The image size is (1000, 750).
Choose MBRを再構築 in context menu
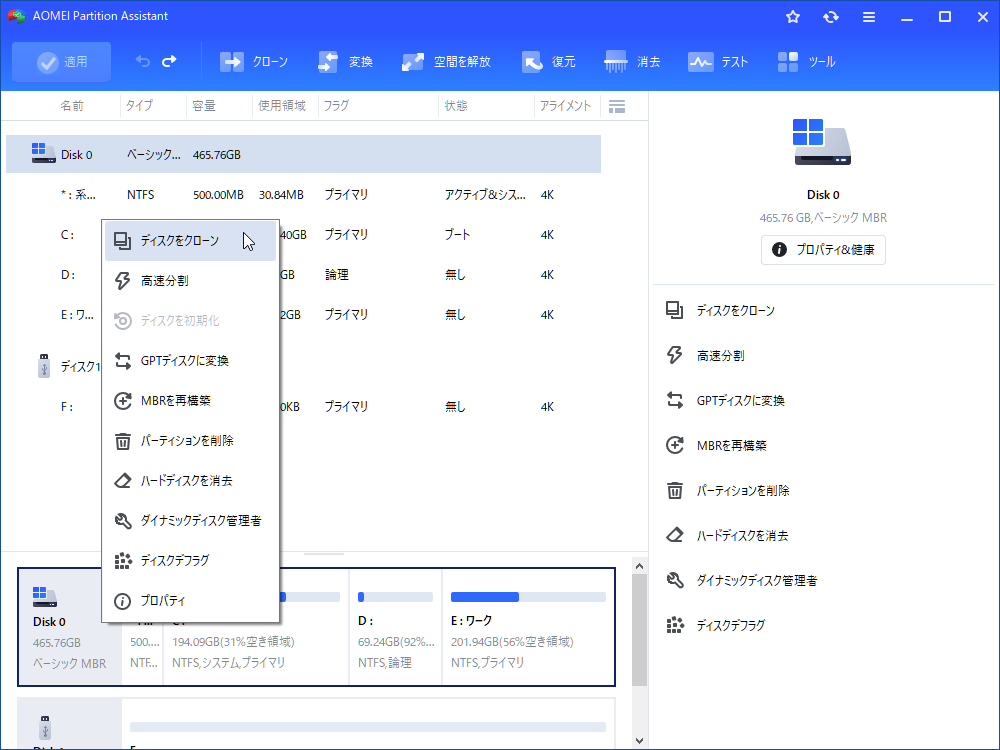coord(190,401)
